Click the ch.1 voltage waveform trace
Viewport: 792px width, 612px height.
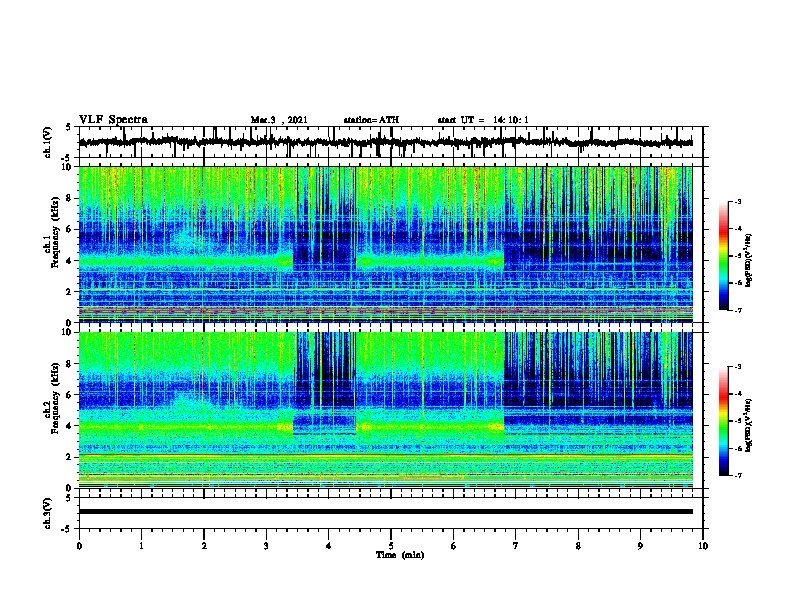point(385,142)
